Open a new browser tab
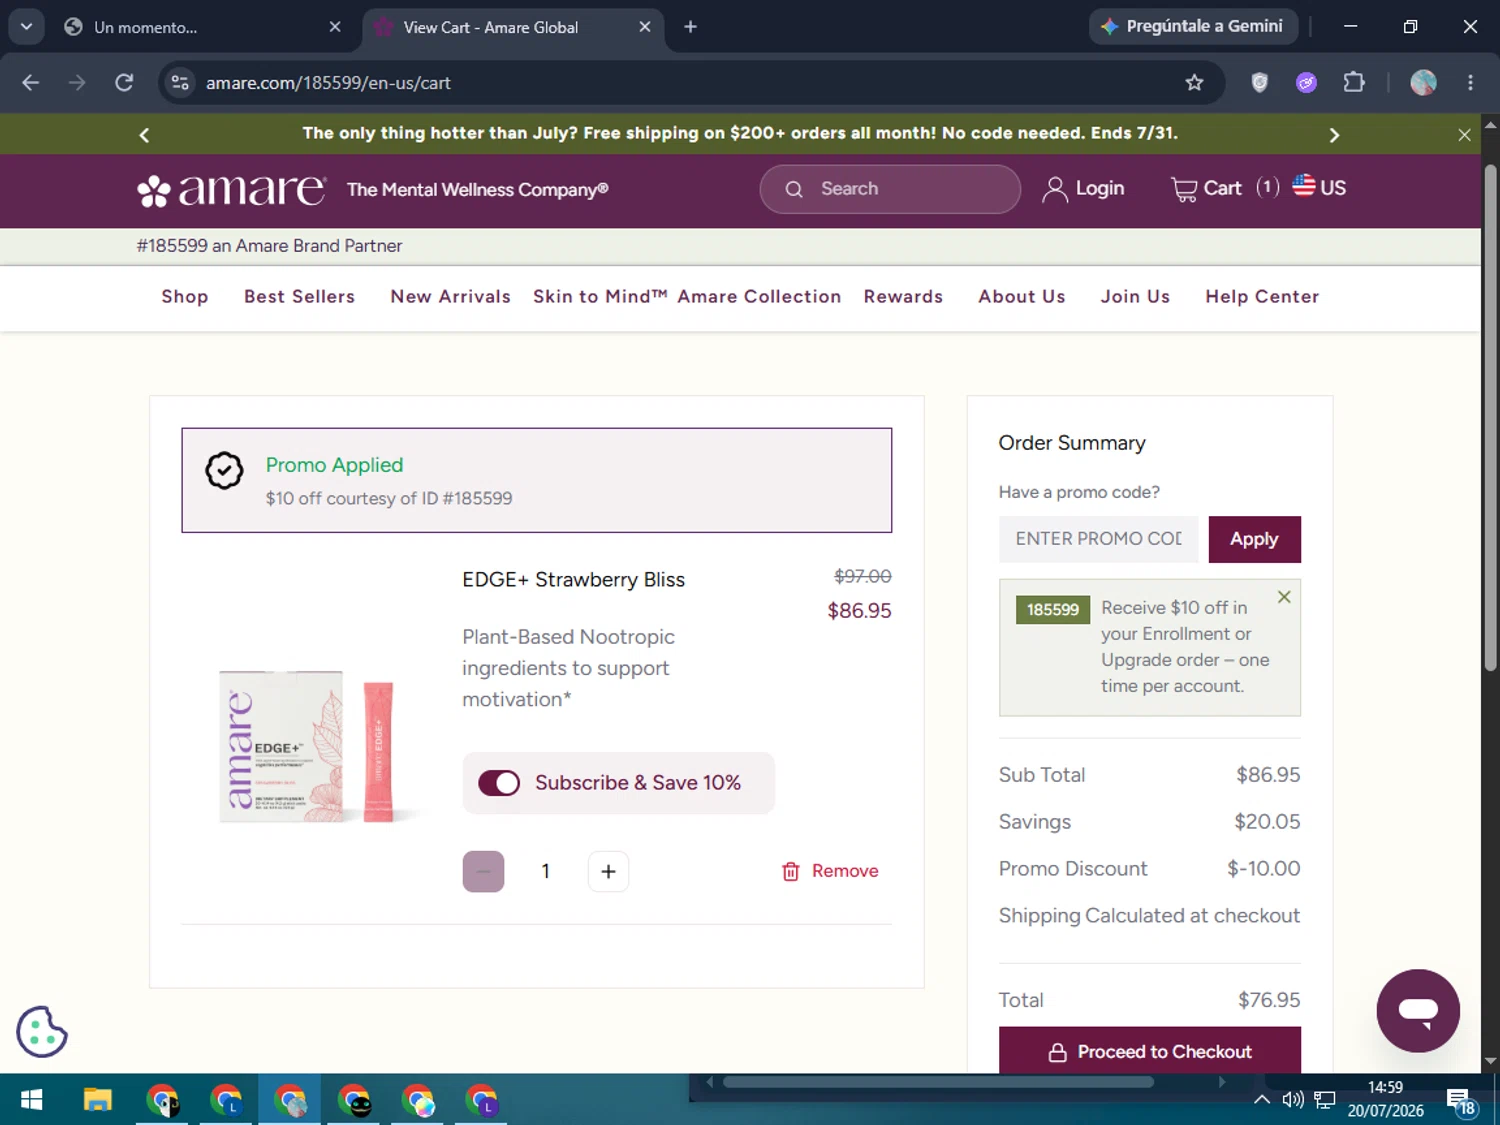 (690, 27)
